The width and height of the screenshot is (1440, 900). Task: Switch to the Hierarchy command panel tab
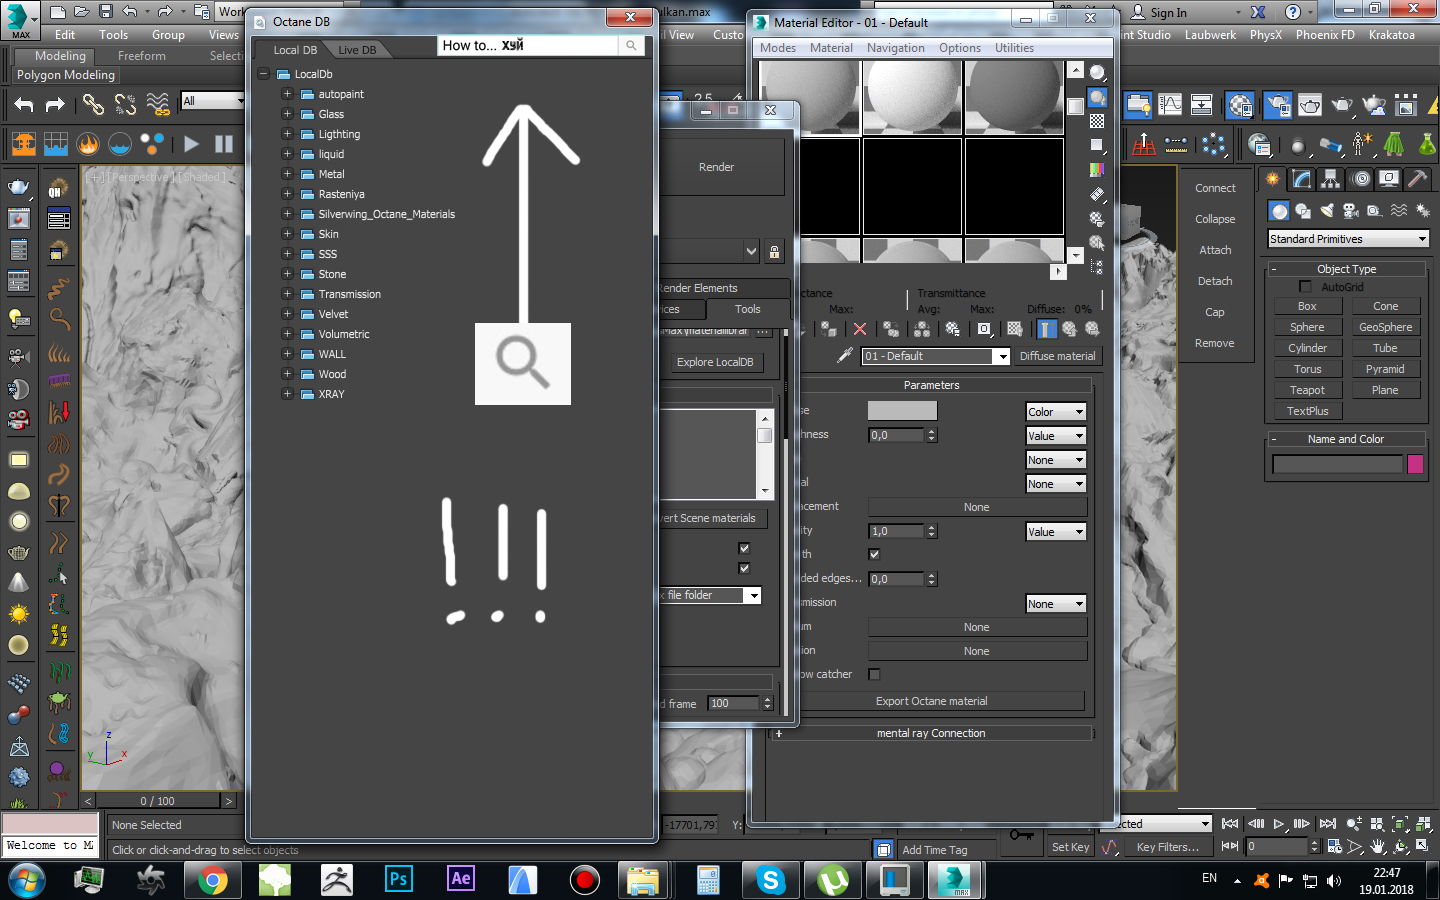coord(1330,179)
